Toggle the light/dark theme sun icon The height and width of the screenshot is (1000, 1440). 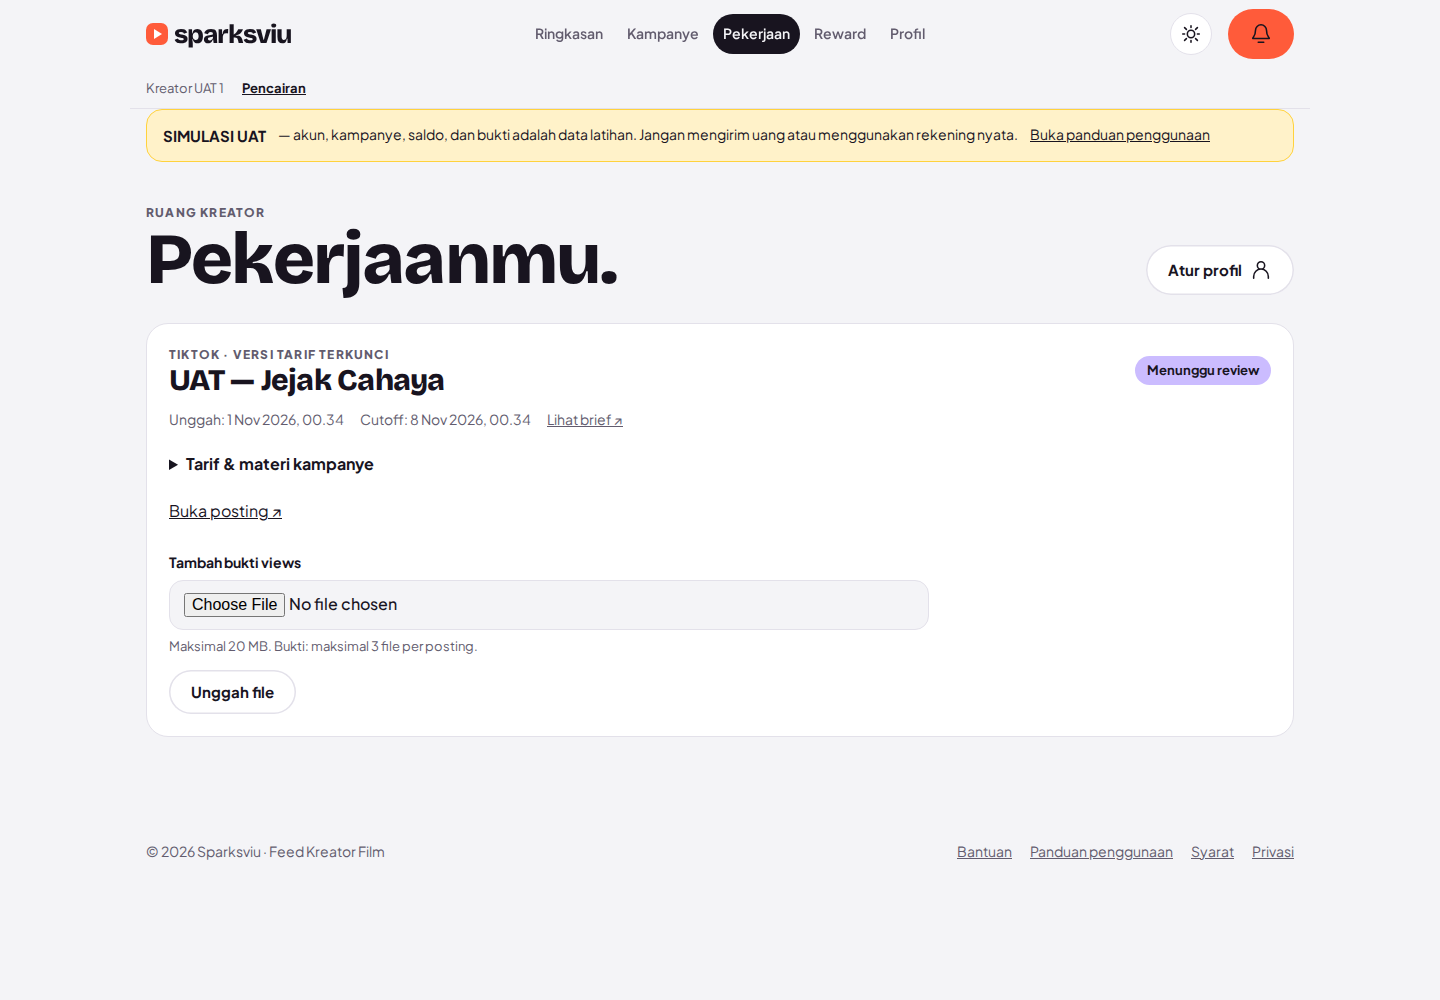pos(1191,34)
